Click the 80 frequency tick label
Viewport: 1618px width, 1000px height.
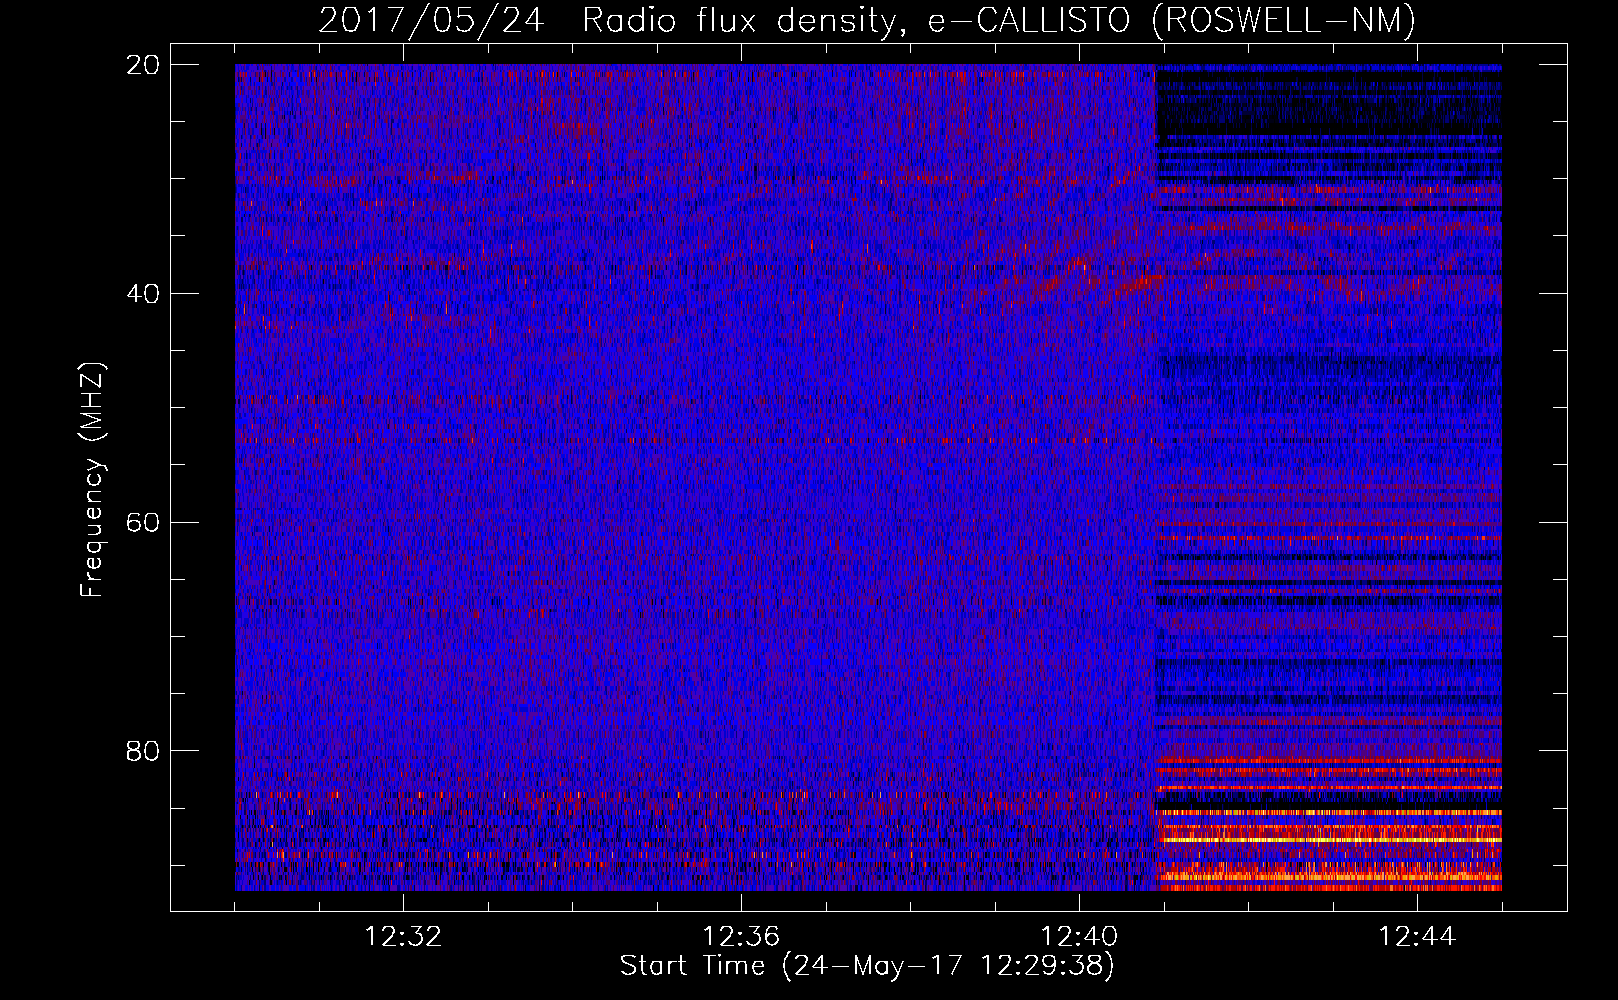coord(143,751)
